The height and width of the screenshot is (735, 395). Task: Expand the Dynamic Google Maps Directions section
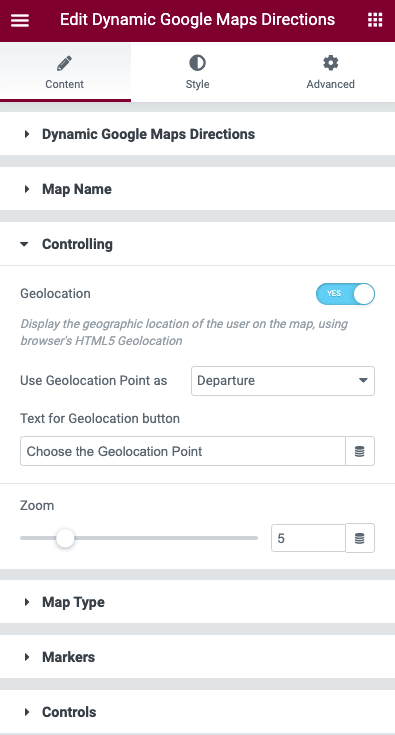[x=197, y=134]
